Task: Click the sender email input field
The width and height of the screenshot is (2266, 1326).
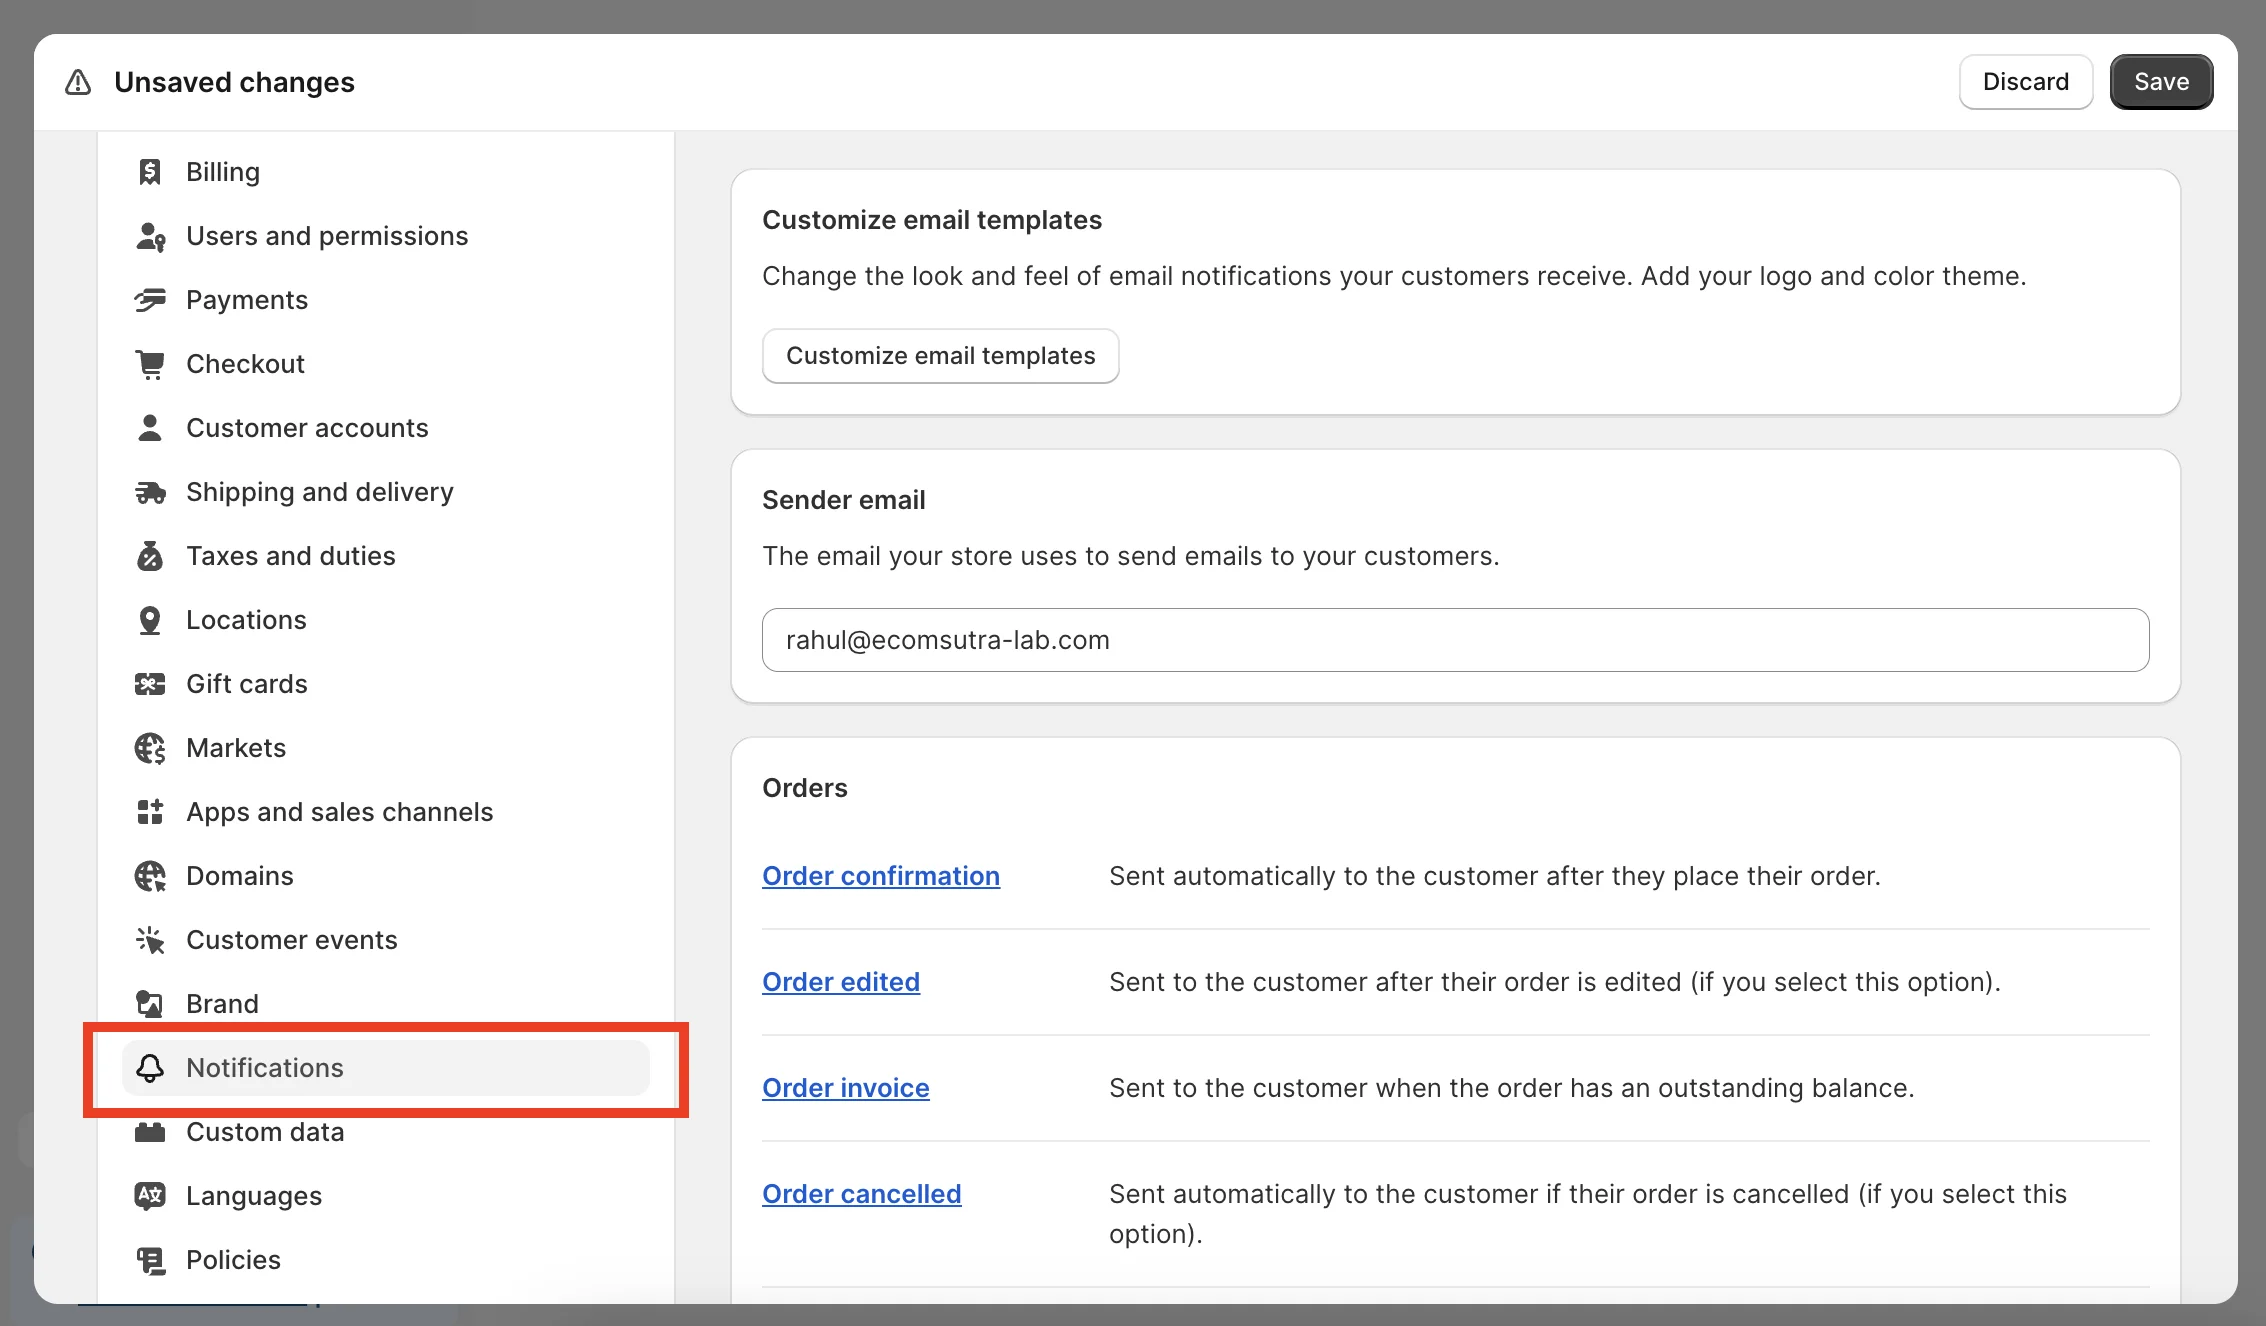Action: (x=1455, y=640)
